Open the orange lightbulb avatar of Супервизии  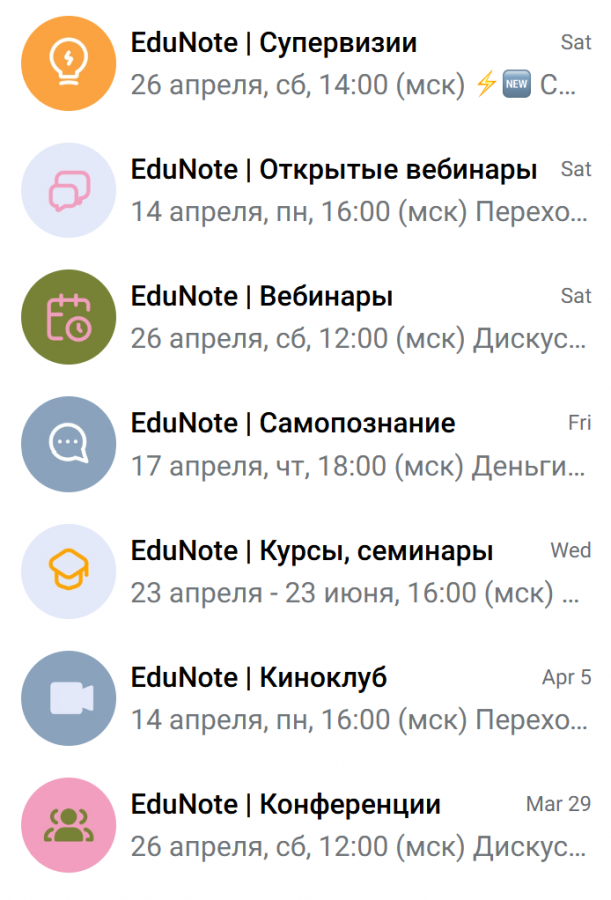coord(68,63)
